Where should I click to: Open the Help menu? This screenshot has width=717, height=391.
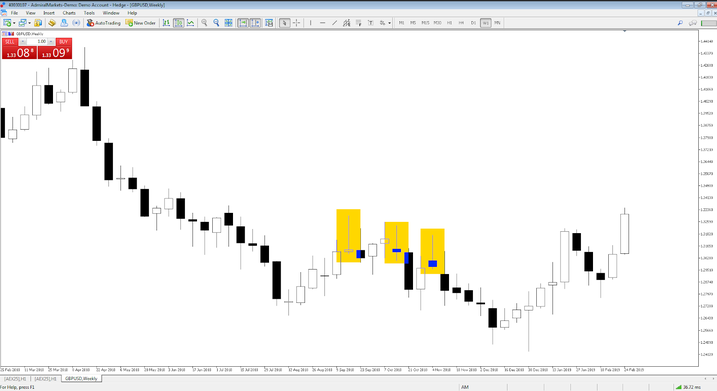(132, 13)
